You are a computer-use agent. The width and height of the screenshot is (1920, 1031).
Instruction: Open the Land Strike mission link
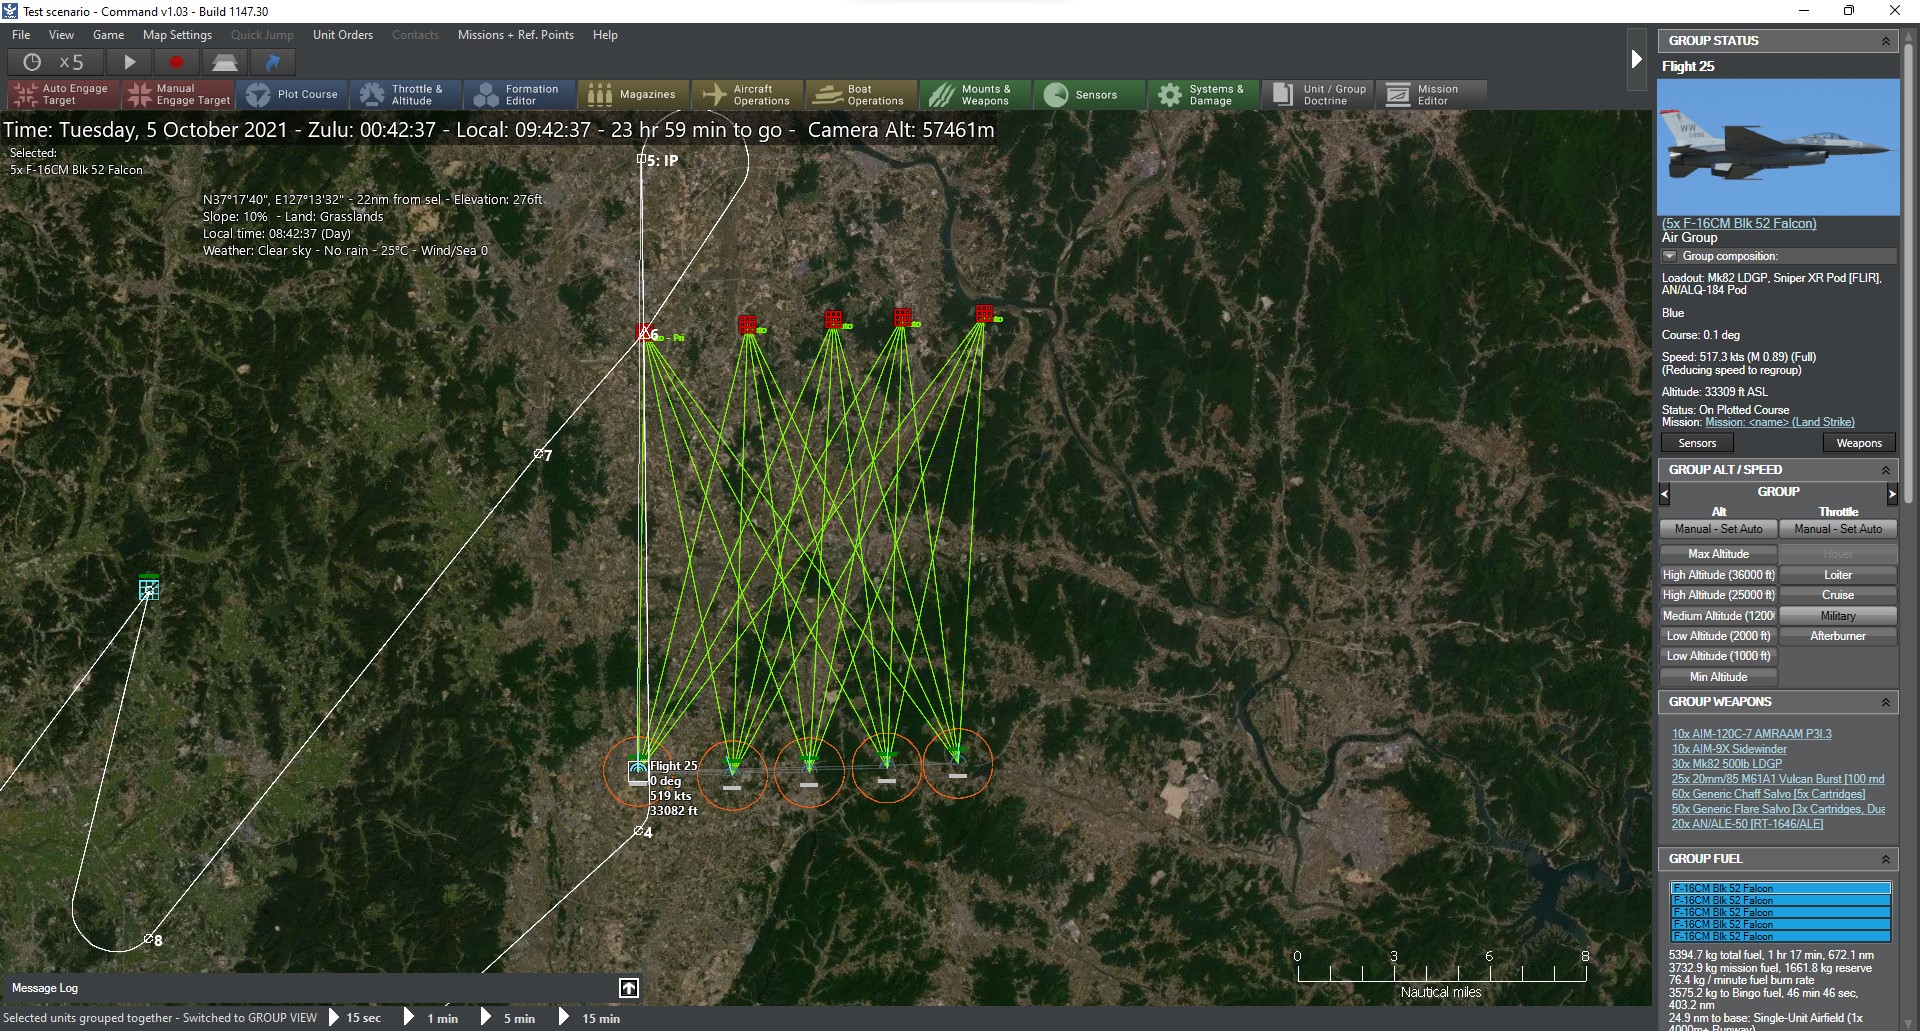1780,422
